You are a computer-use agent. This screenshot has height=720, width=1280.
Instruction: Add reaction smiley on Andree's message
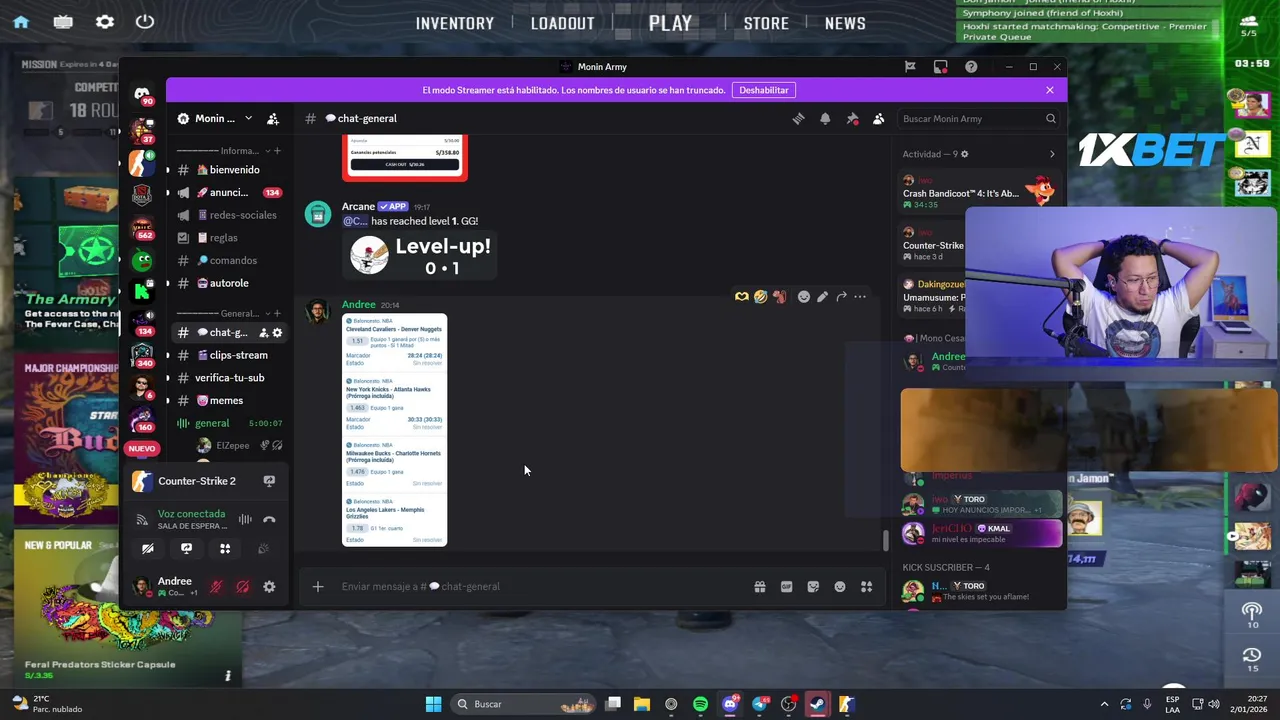[803, 297]
